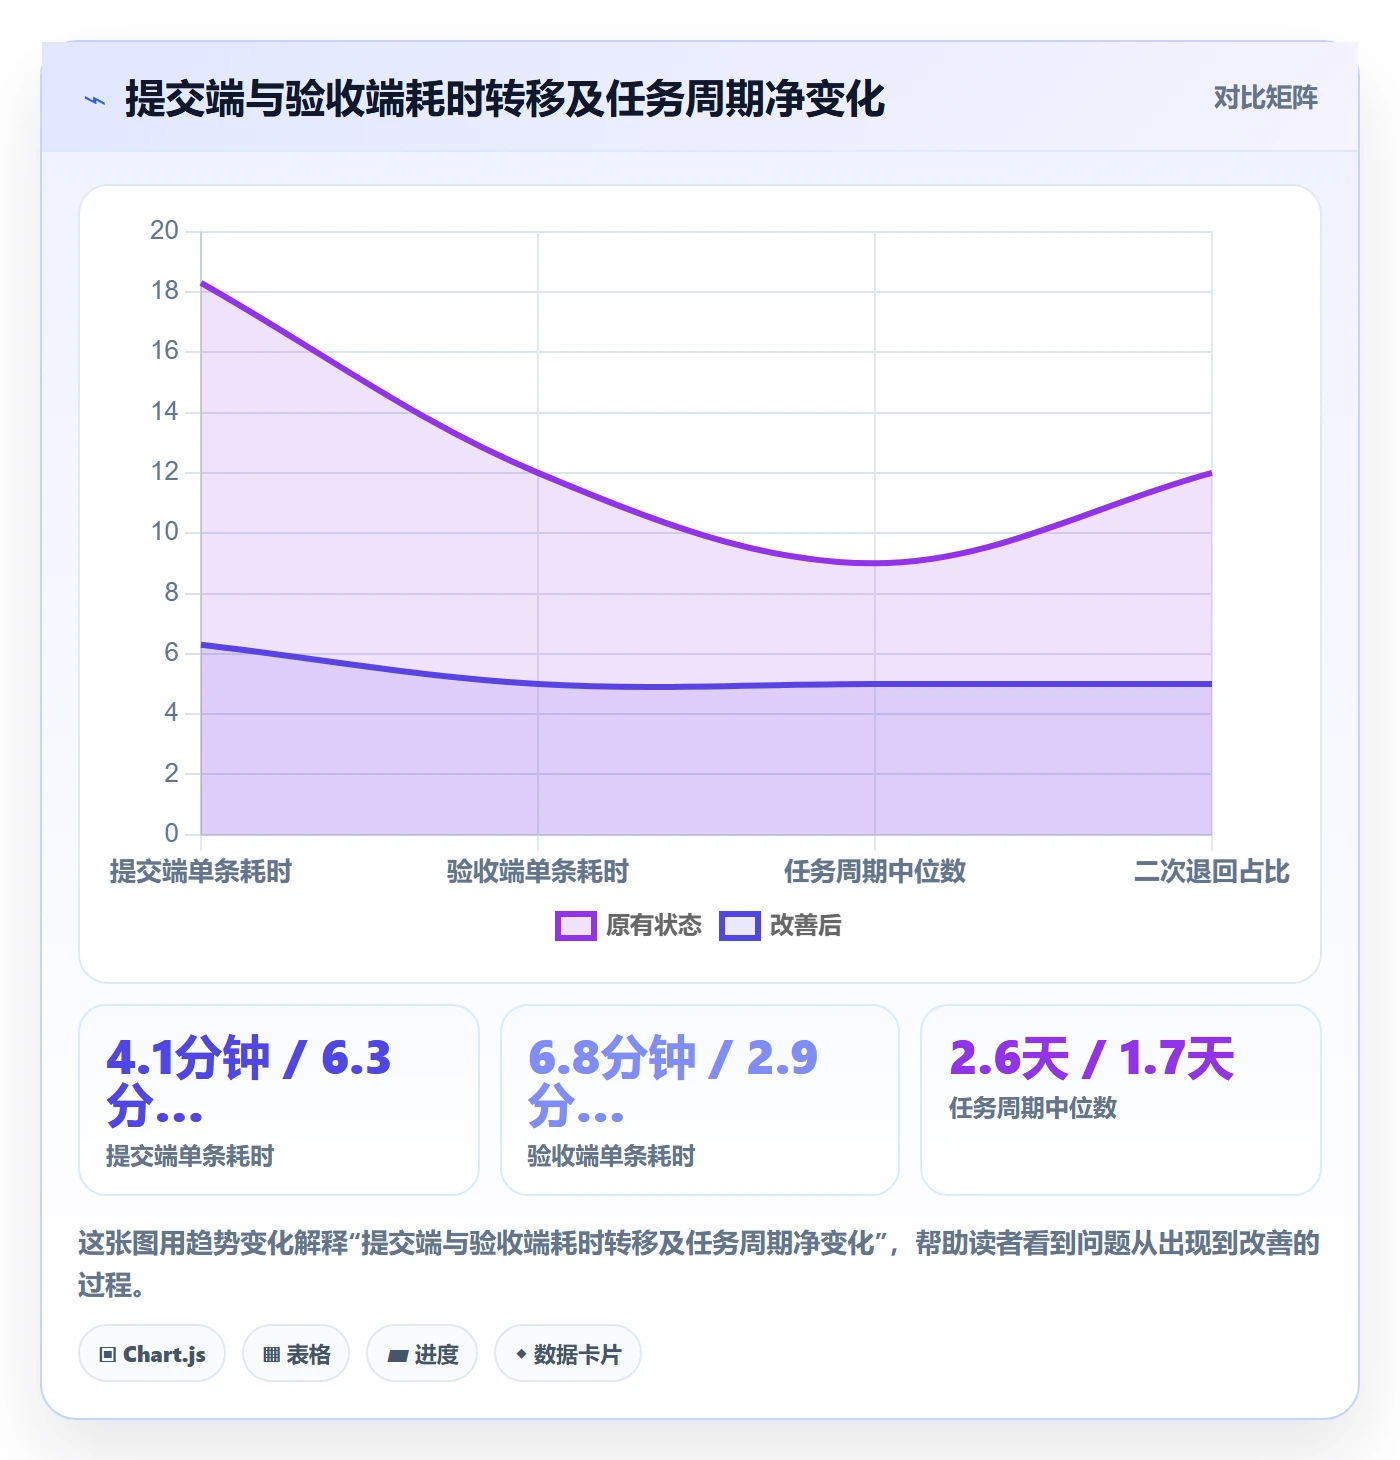Image resolution: width=1400 pixels, height=1460 pixels.
Task: Click the Chart.js tag square icon
Action: click(108, 1355)
